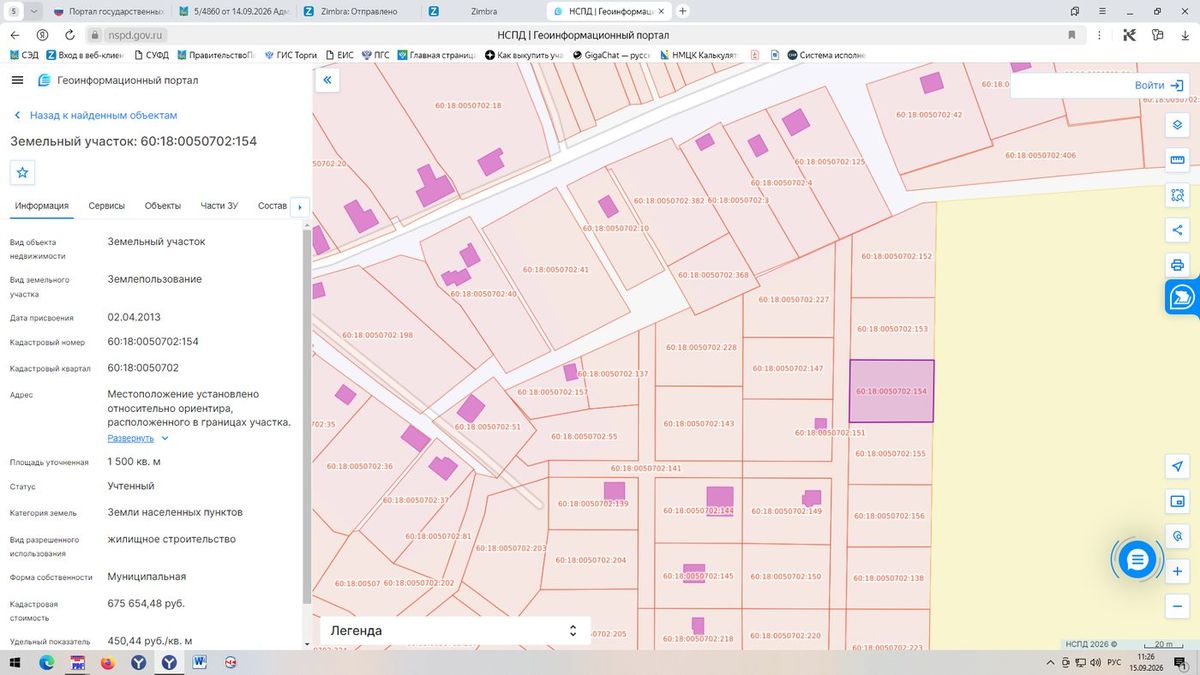Viewport: 1200px width, 675px height.
Task: Bookmark this page in address bar
Action: (1072, 34)
